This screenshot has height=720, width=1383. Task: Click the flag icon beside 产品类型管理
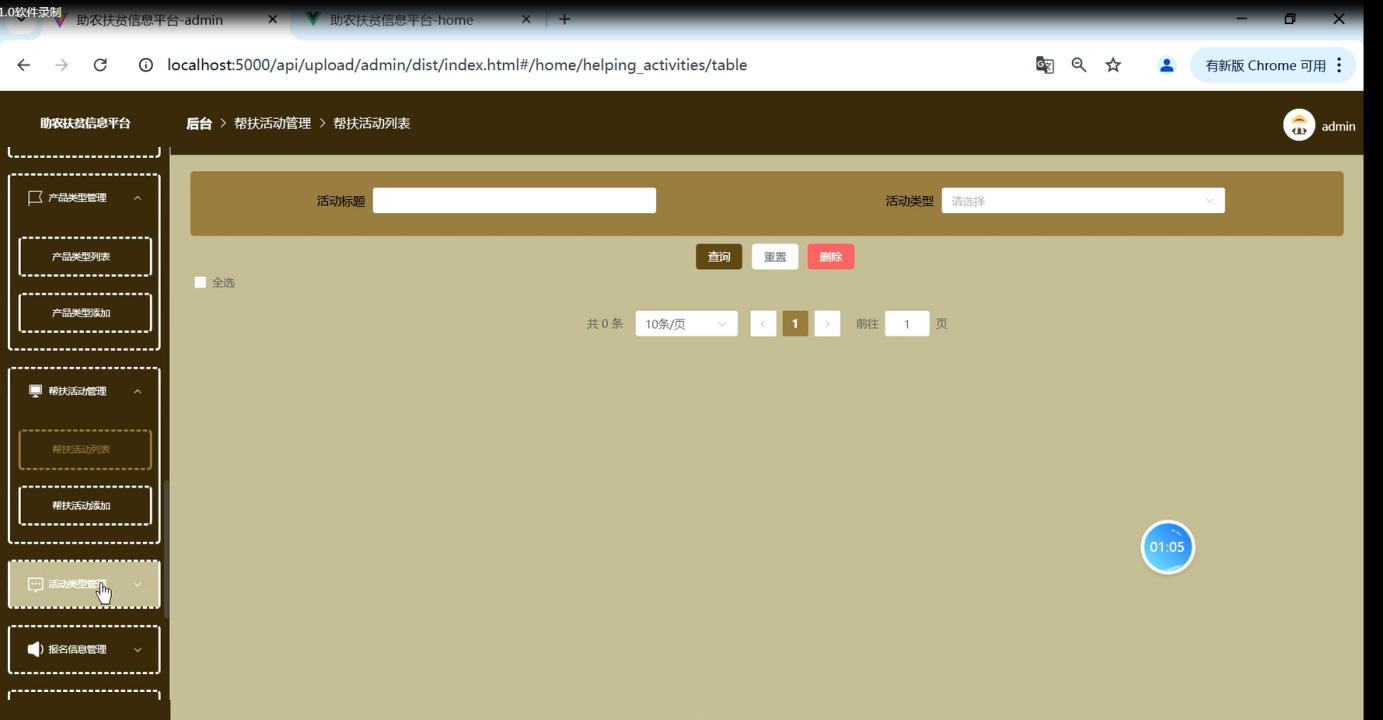tap(35, 198)
